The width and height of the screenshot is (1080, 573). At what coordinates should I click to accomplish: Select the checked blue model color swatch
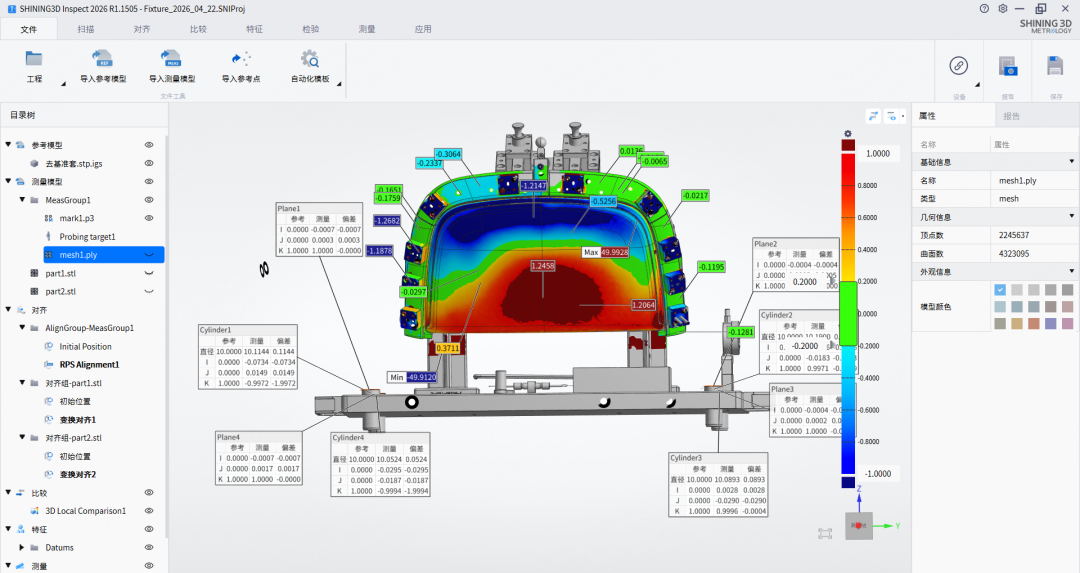click(1000, 290)
